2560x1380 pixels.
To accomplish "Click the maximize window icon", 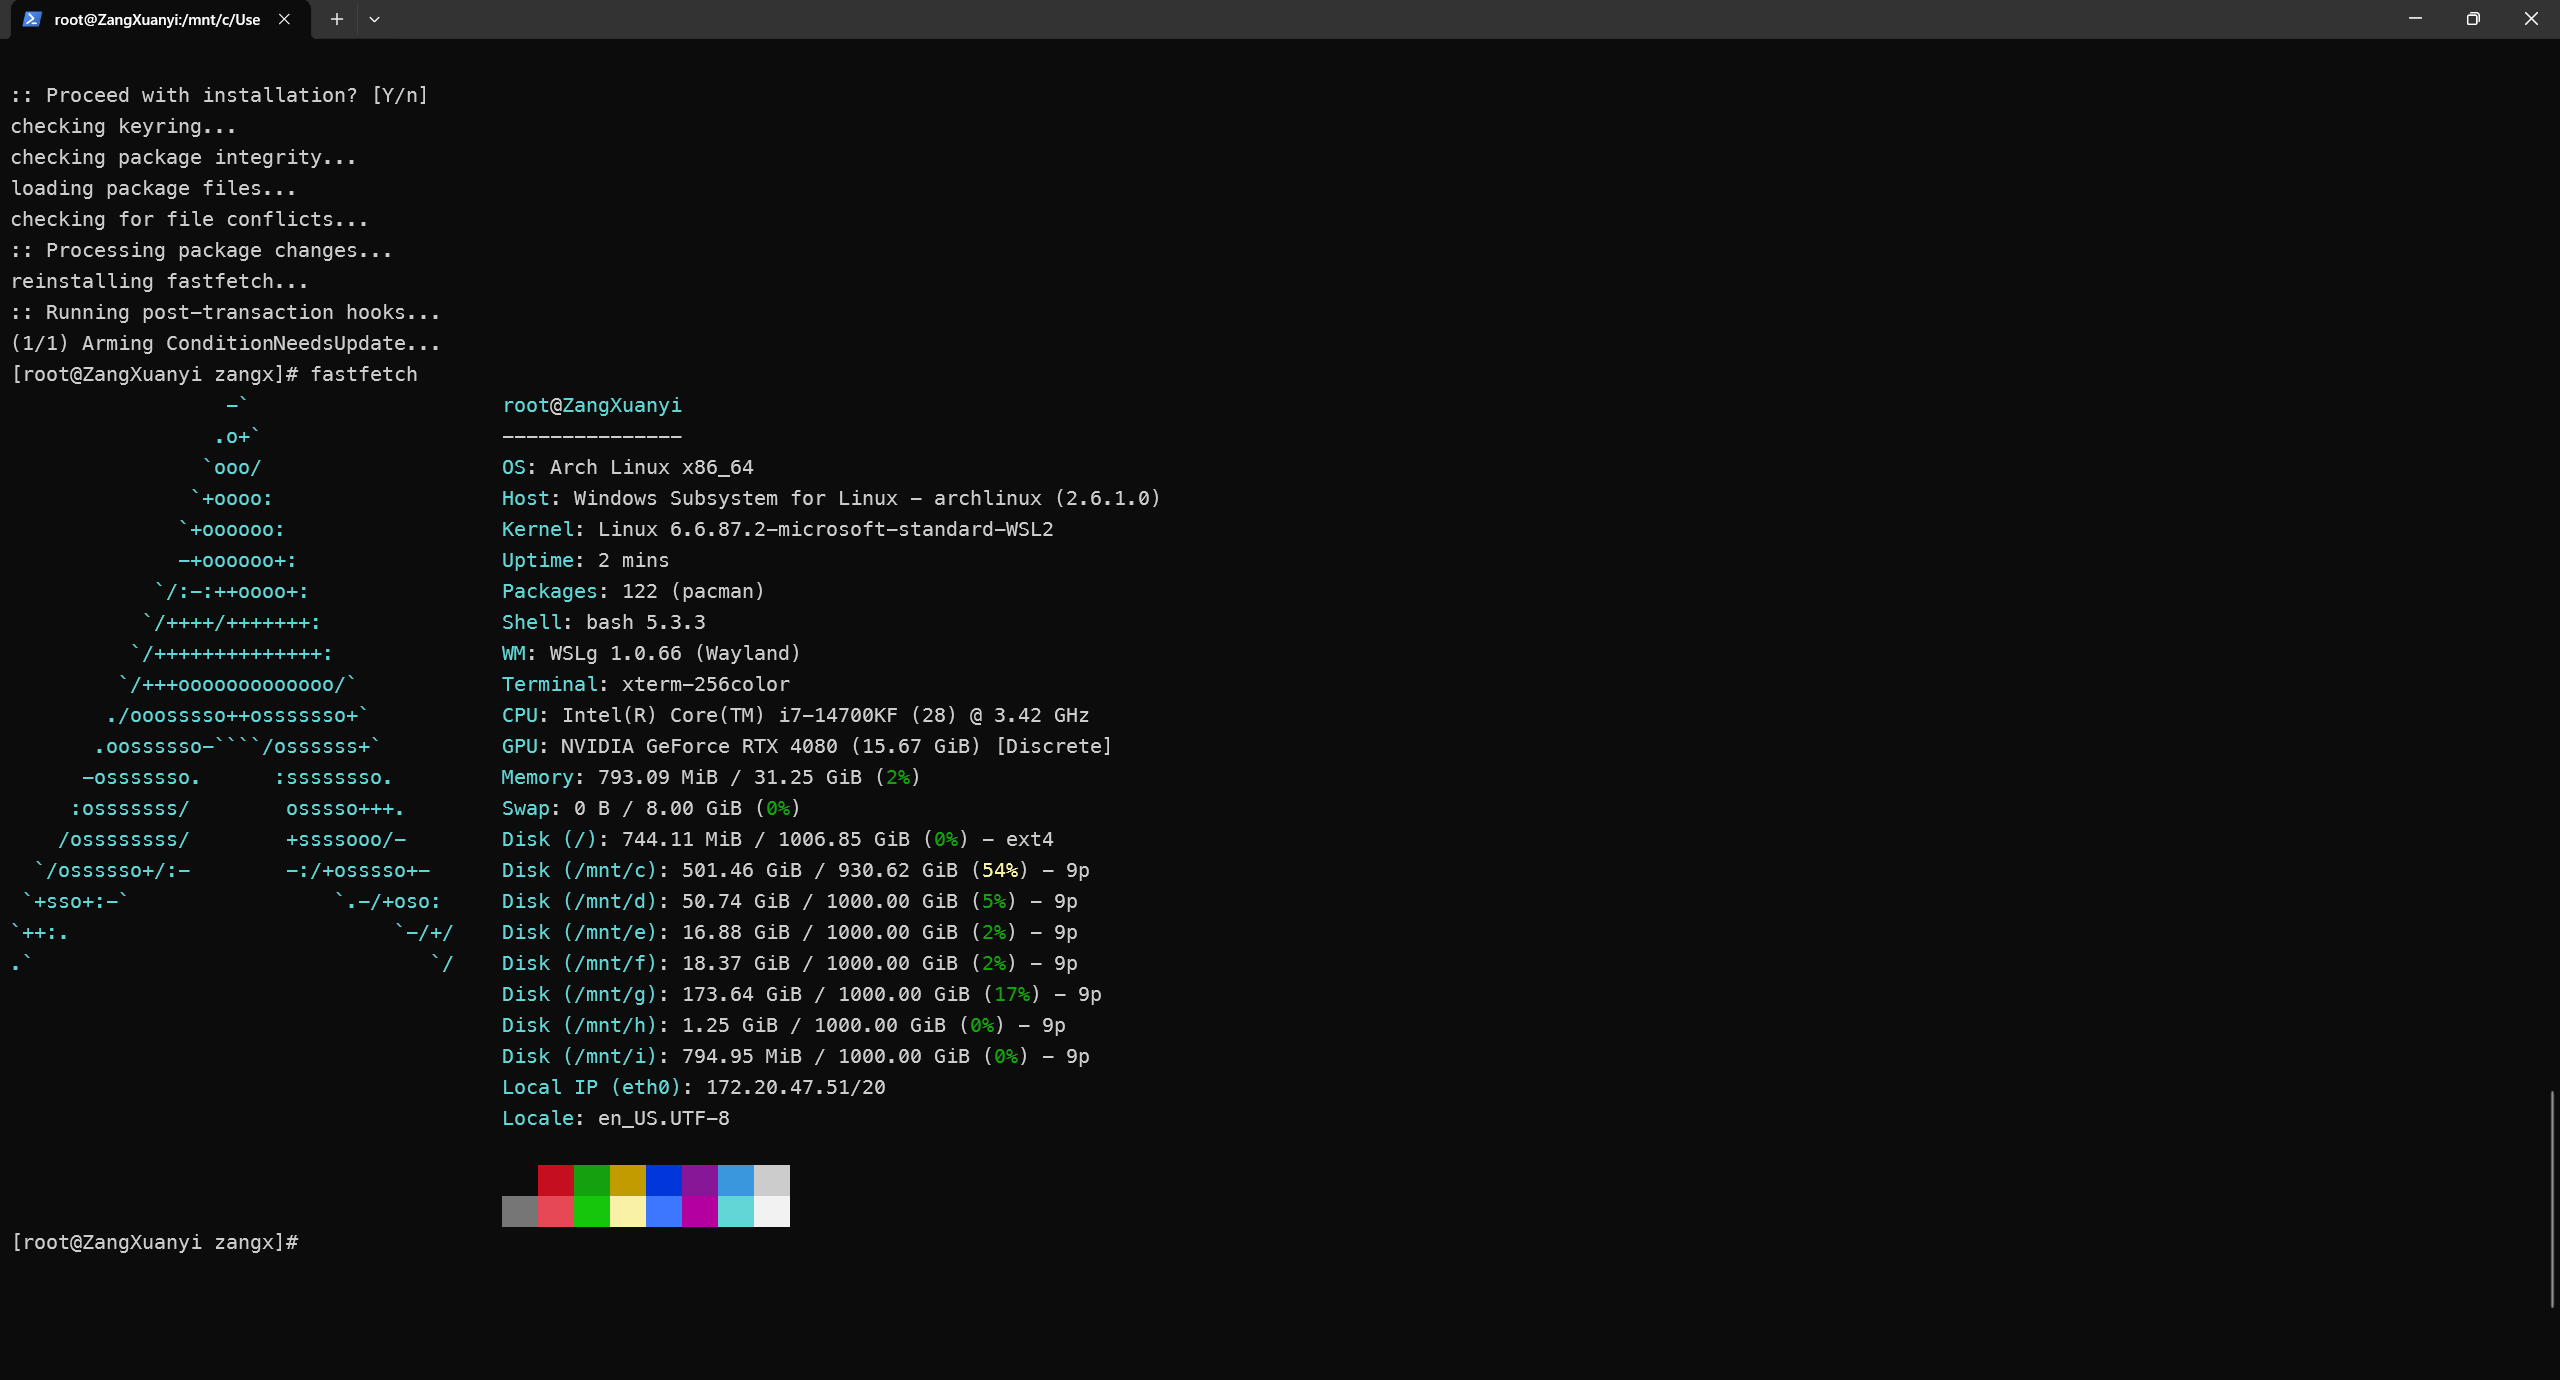I will click(x=2473, y=18).
